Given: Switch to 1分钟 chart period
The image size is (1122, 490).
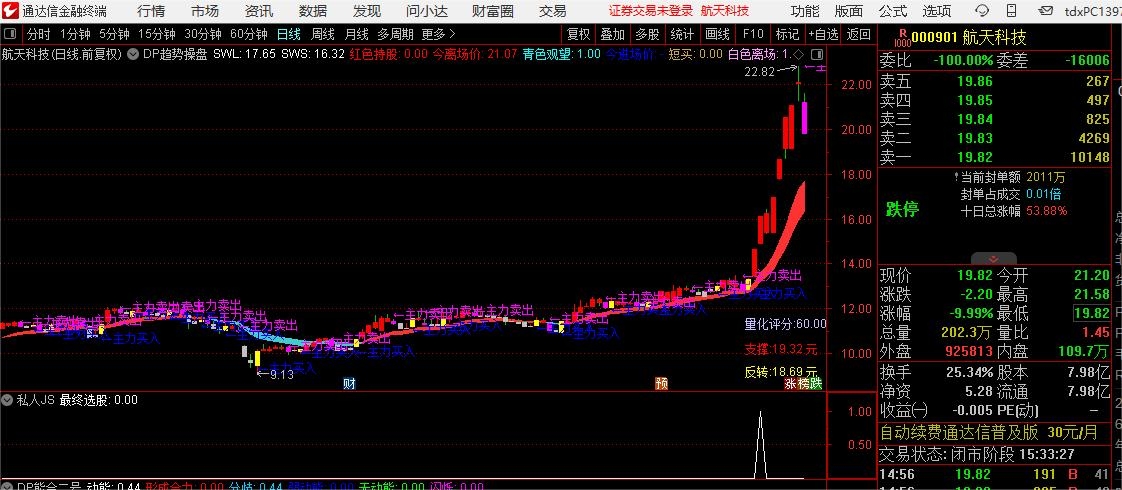Looking at the screenshot, I should (x=74, y=34).
